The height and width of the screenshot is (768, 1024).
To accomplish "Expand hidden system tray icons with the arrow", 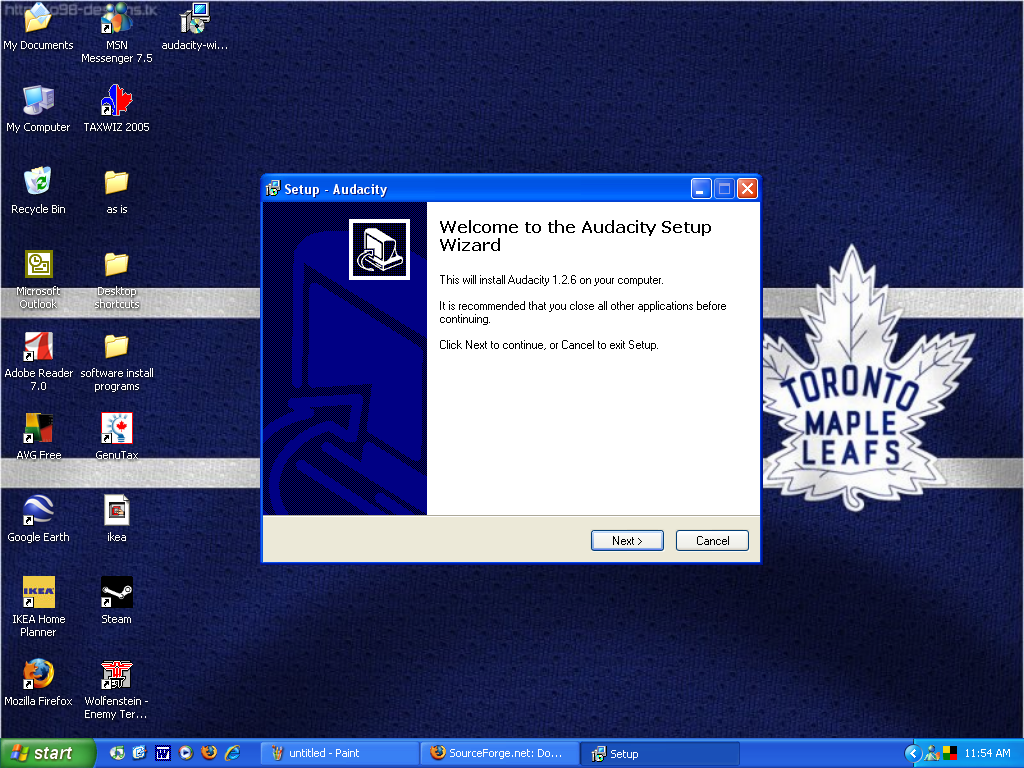I will [x=913, y=754].
